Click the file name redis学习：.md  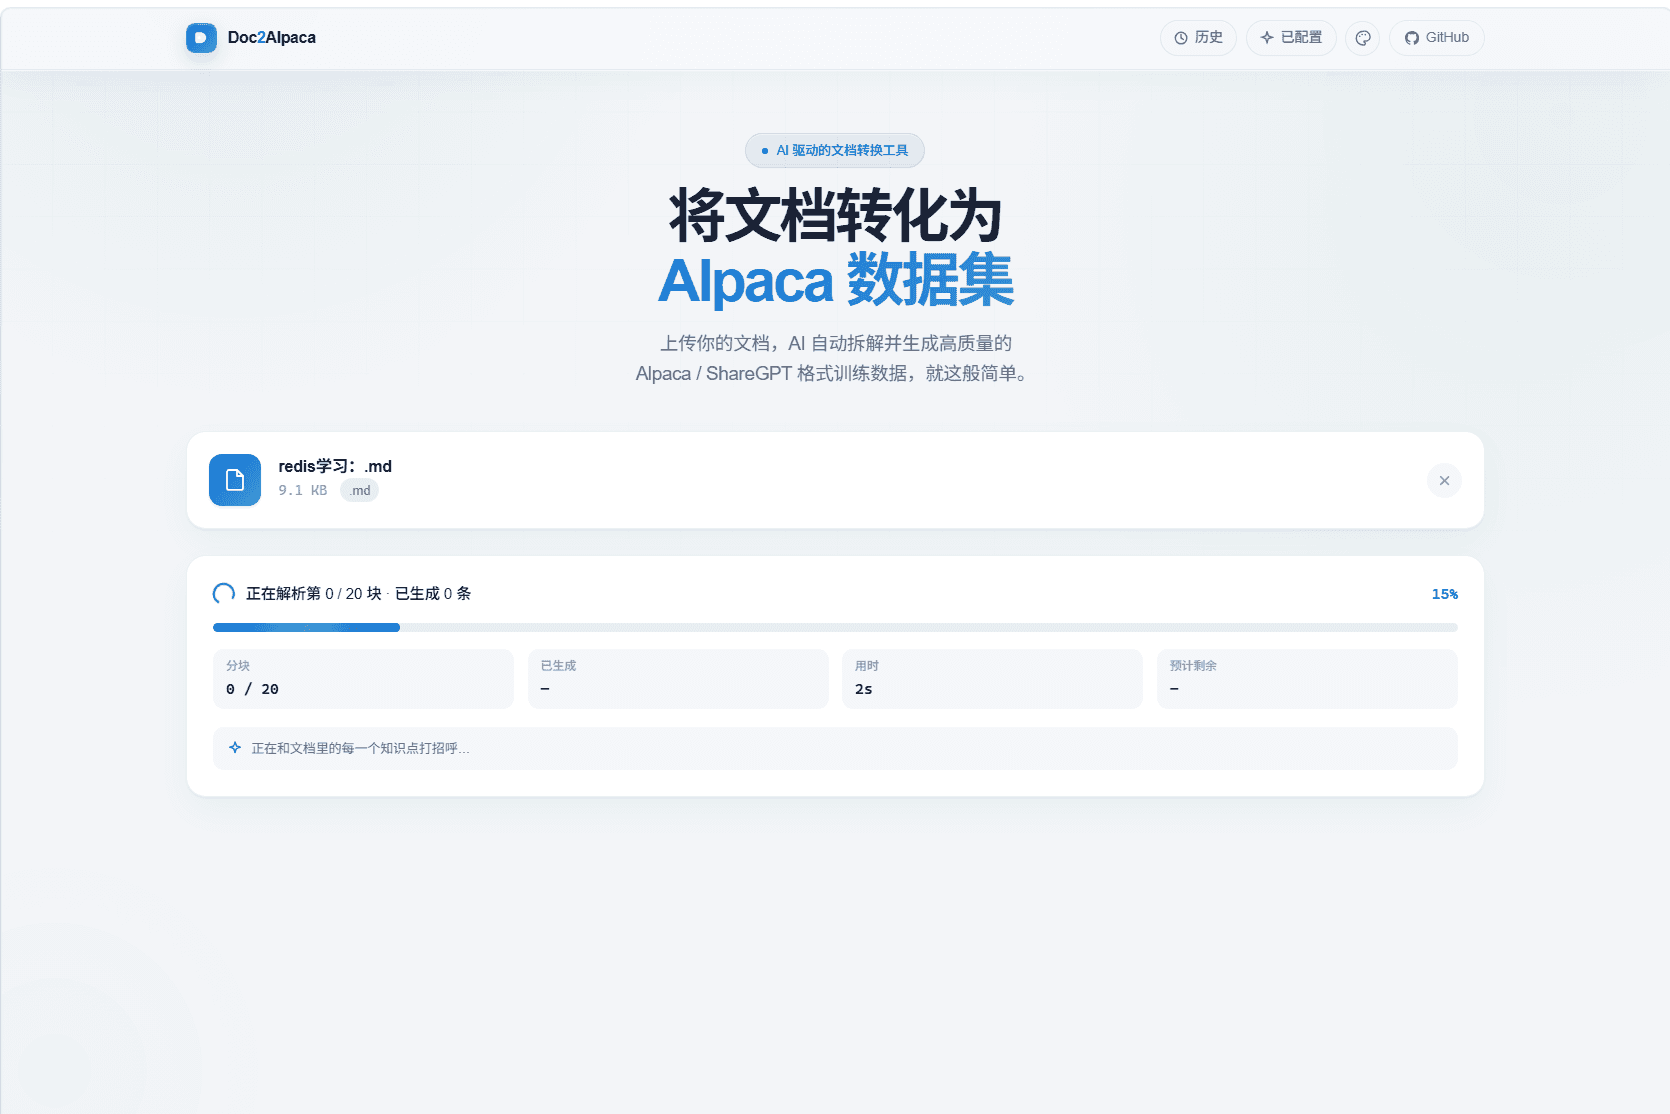click(x=335, y=466)
